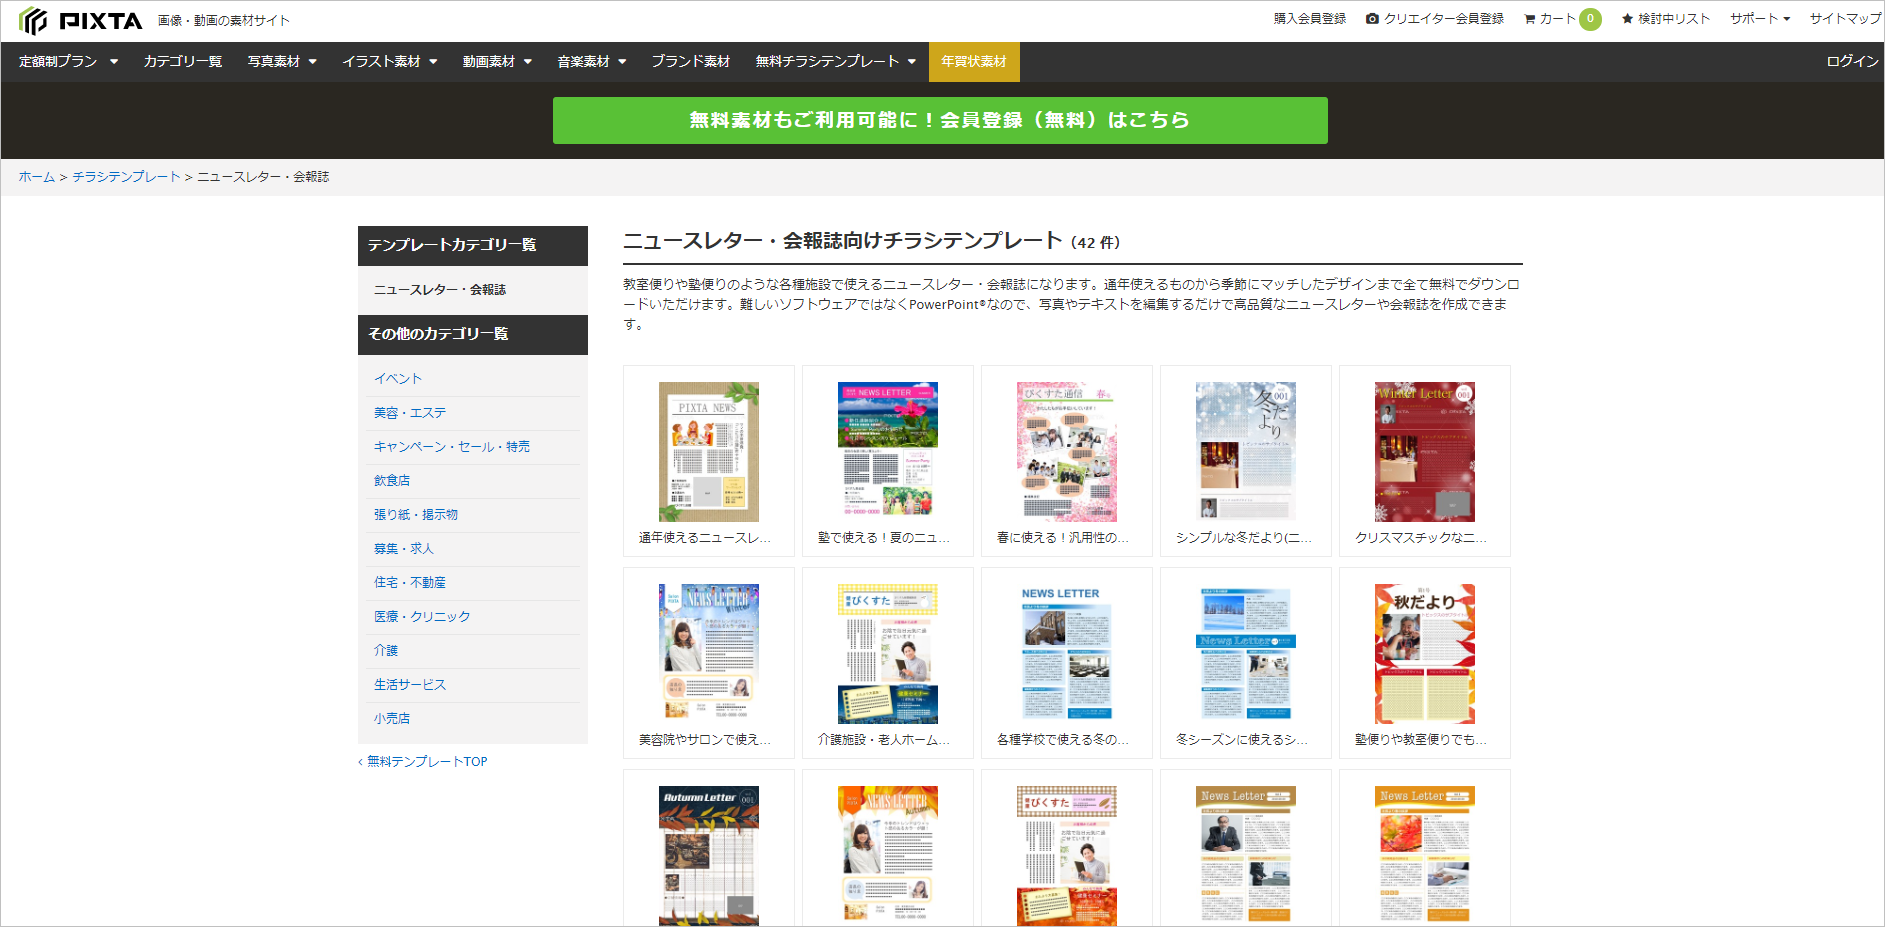Click the PIXTA logo icon

(33, 21)
